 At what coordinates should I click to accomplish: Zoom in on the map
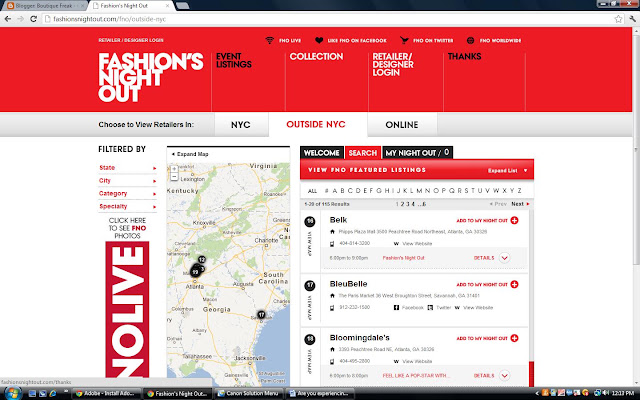tap(174, 169)
